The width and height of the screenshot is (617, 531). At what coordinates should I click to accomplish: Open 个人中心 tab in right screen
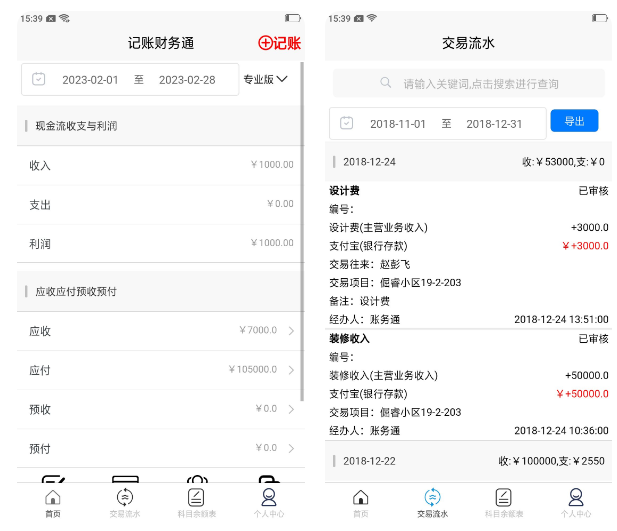pyautogui.click(x=576, y=503)
